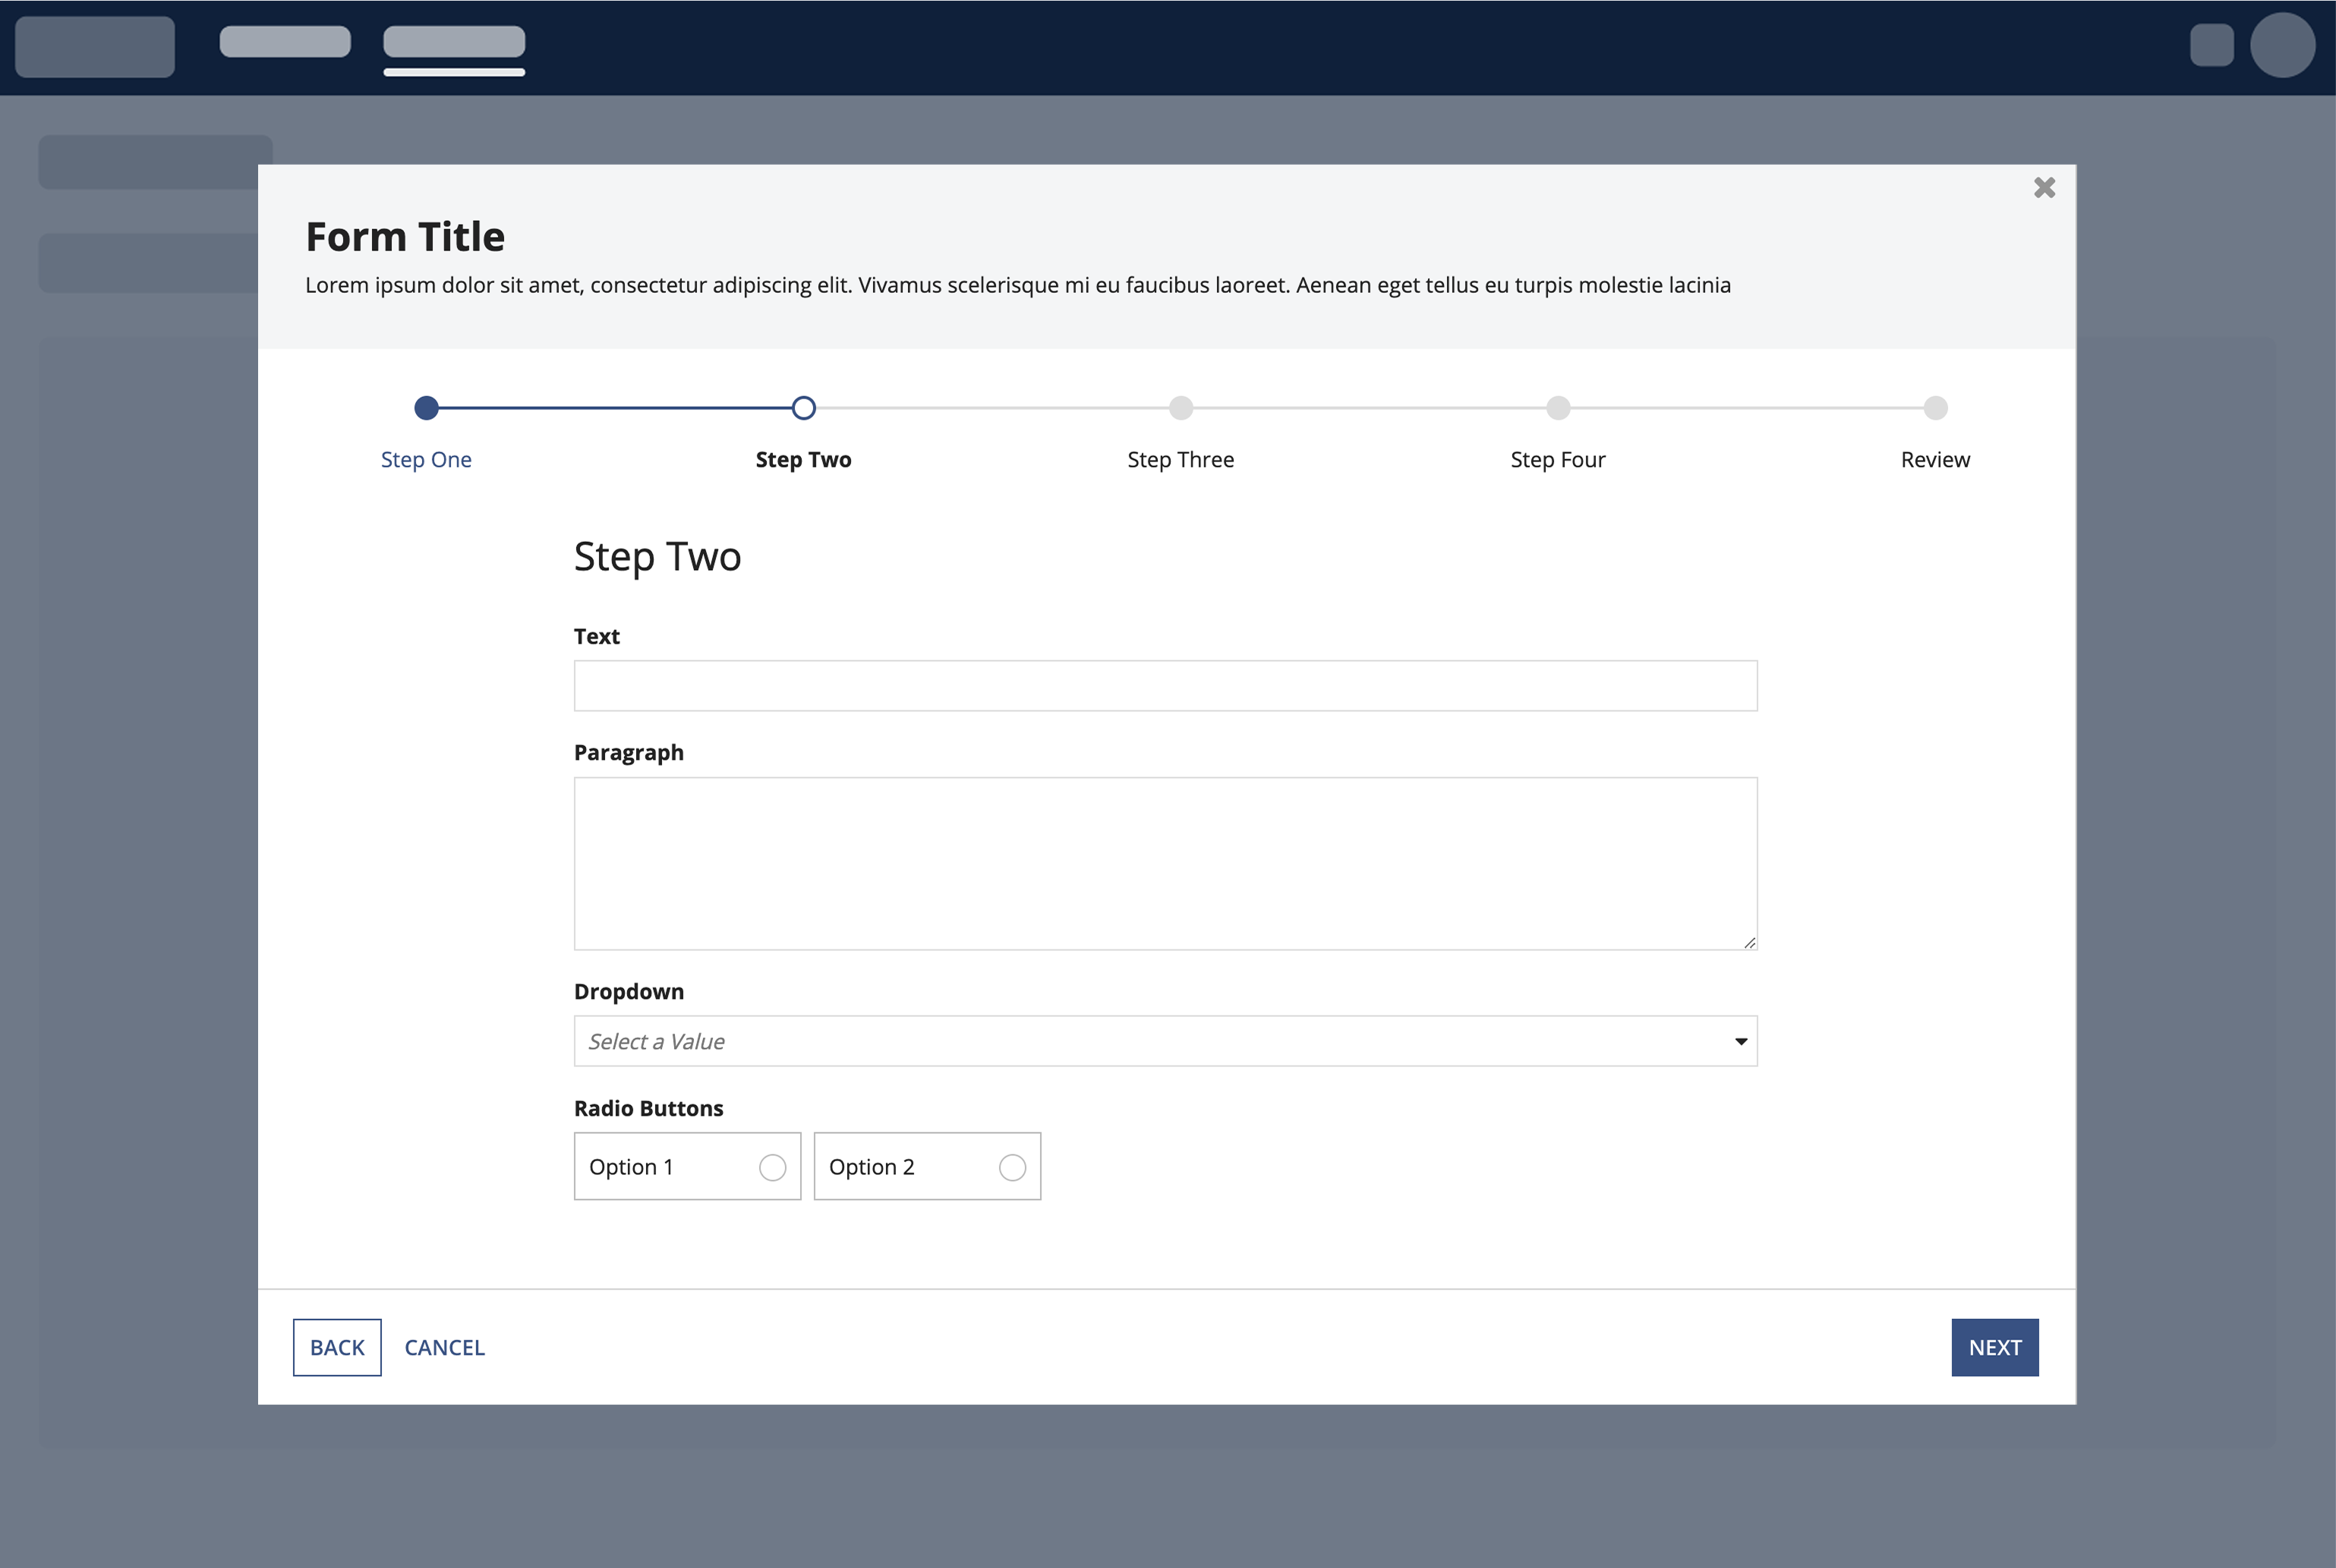The width and height of the screenshot is (2336, 1568).
Task: Click the Review progress dot
Action: [1935, 408]
